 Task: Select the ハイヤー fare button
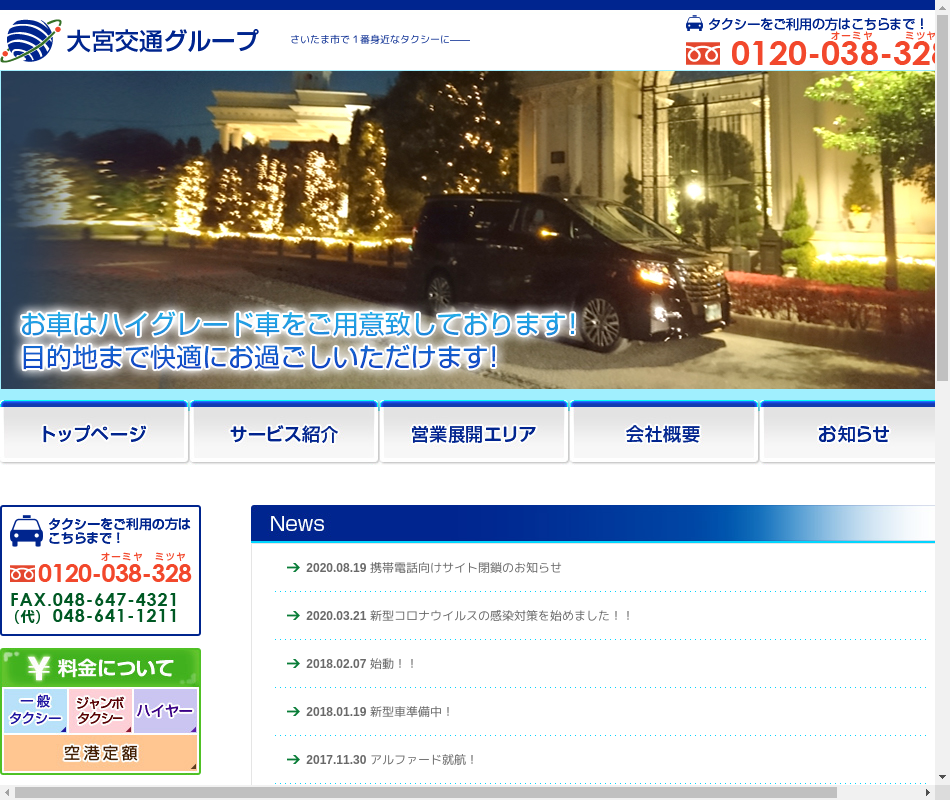(165, 711)
